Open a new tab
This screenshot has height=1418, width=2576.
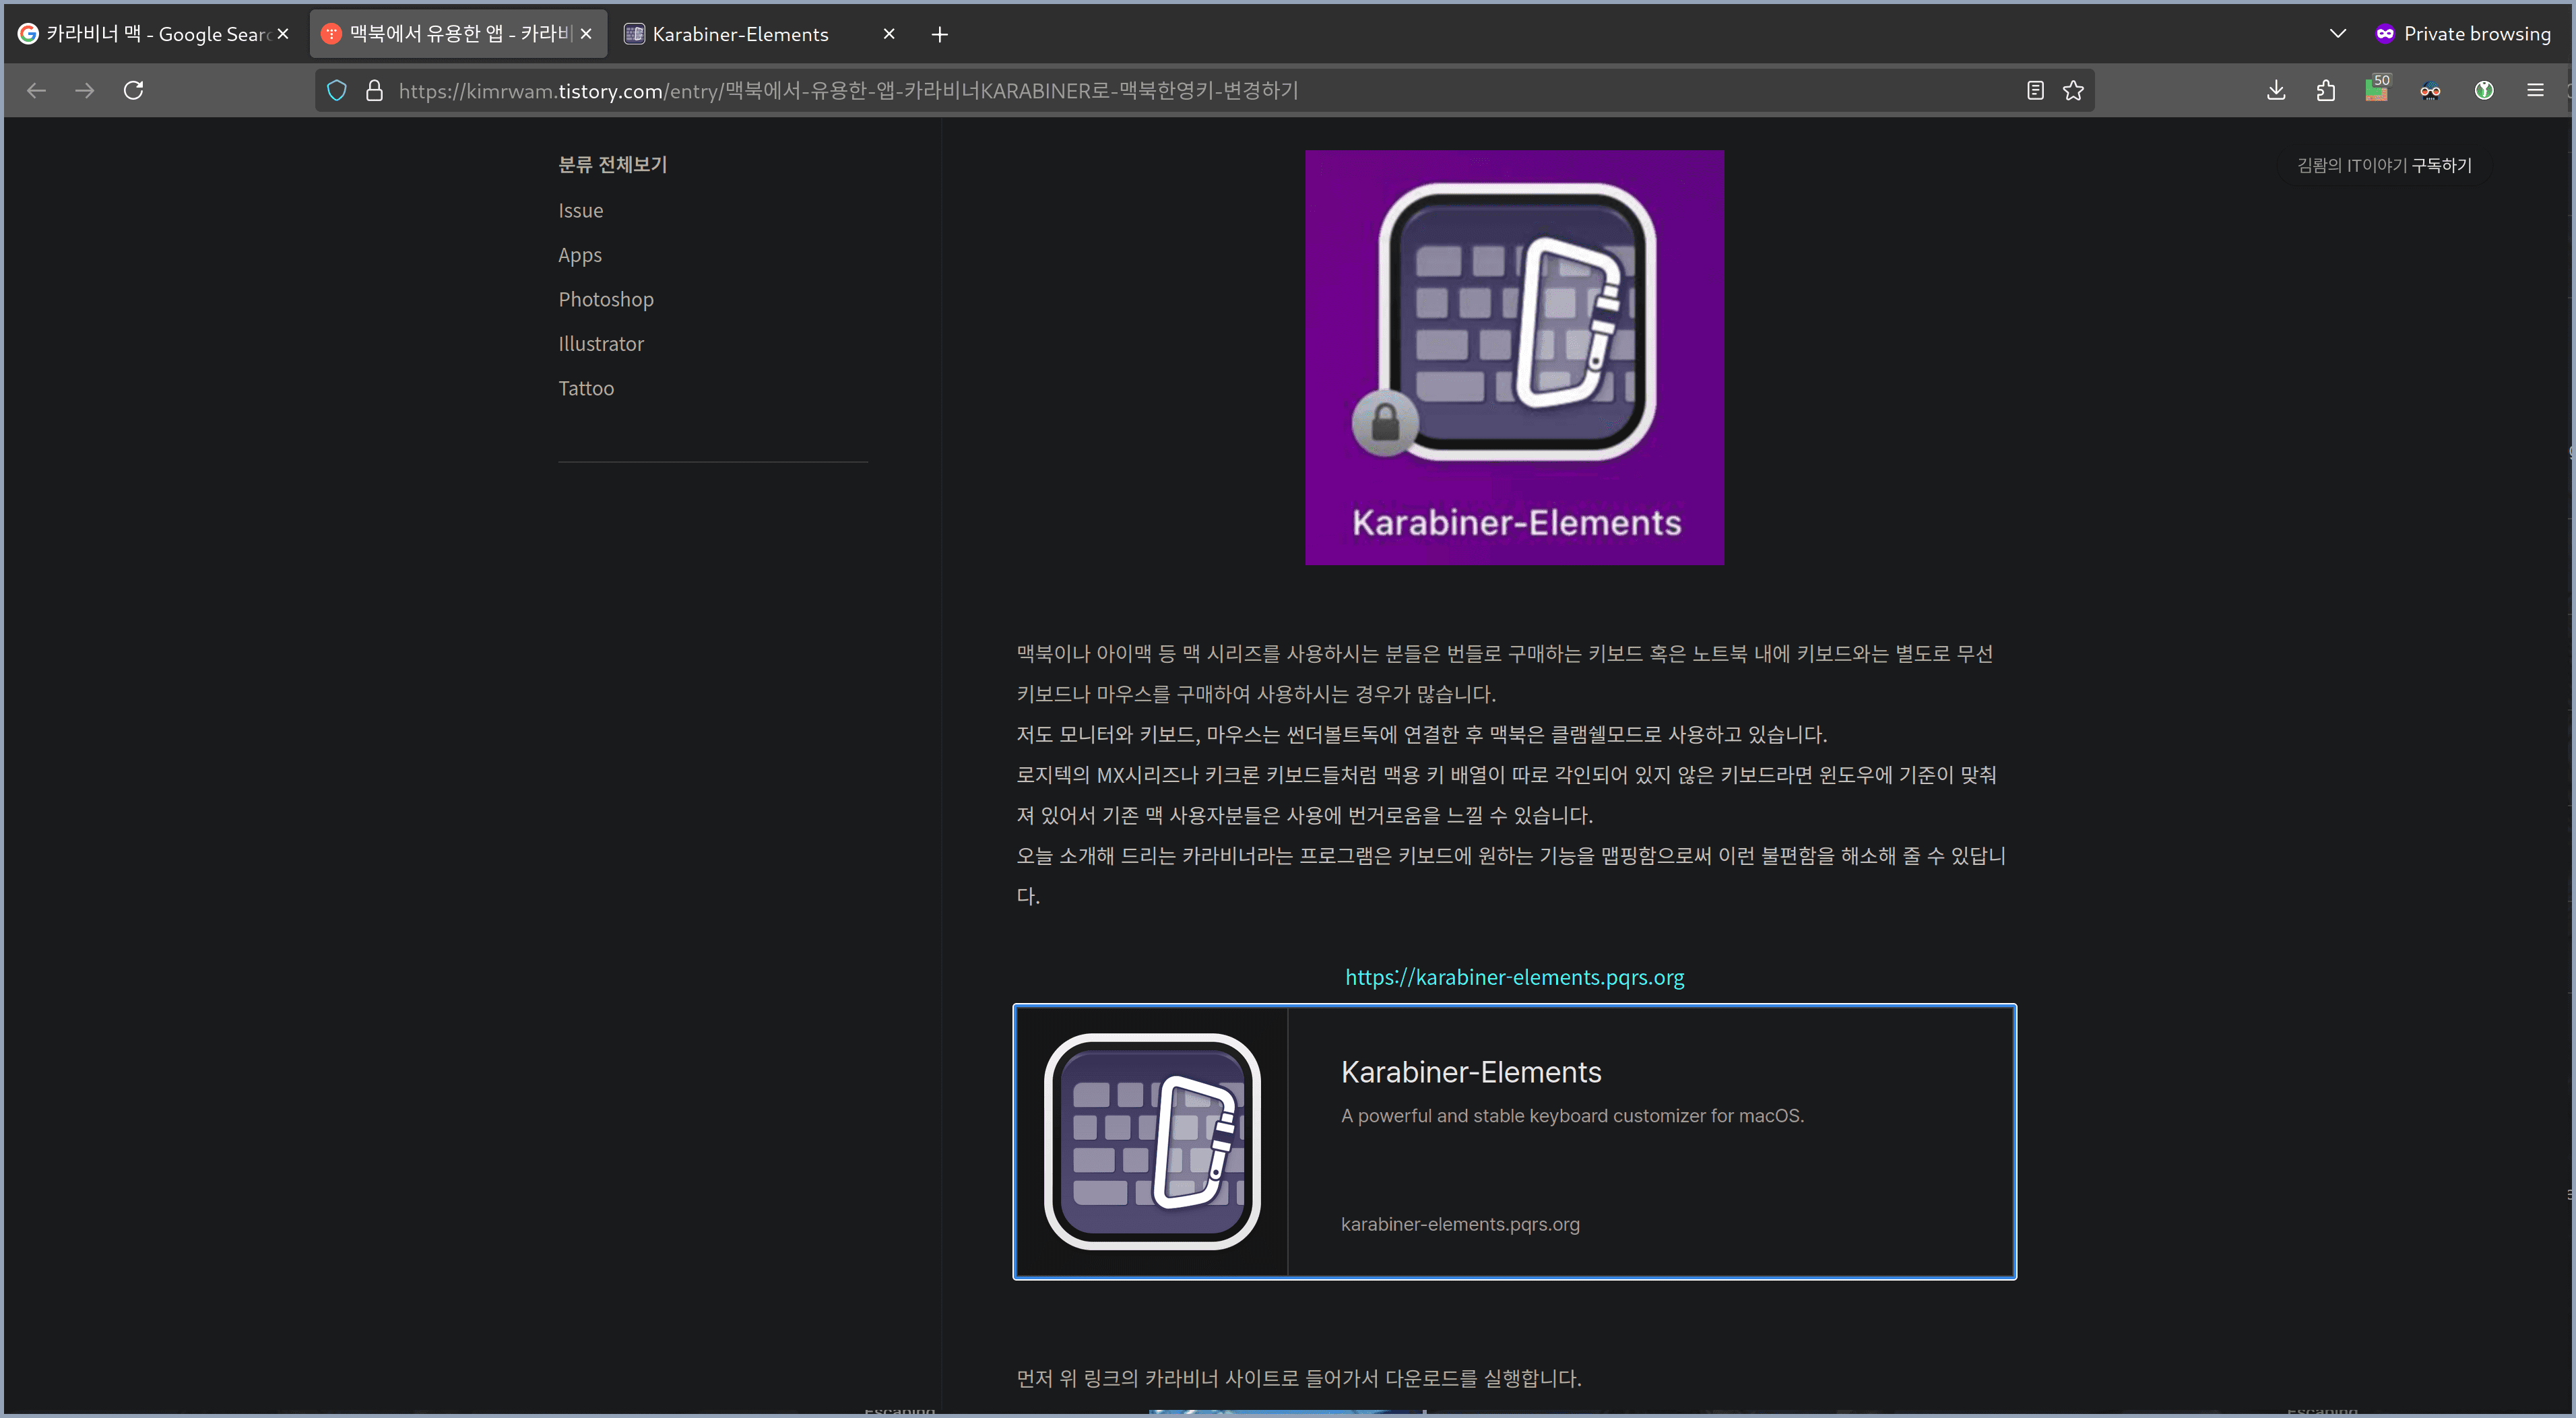pyautogui.click(x=939, y=34)
